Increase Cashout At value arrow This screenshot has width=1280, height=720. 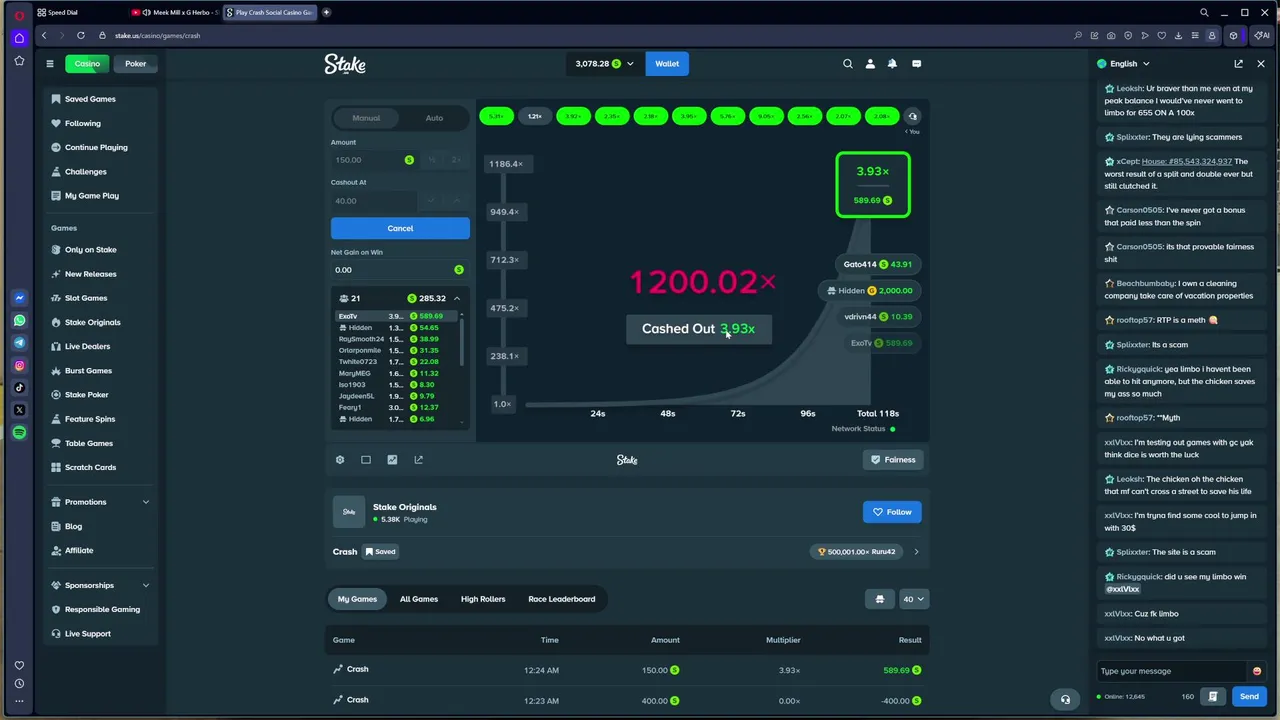point(456,201)
